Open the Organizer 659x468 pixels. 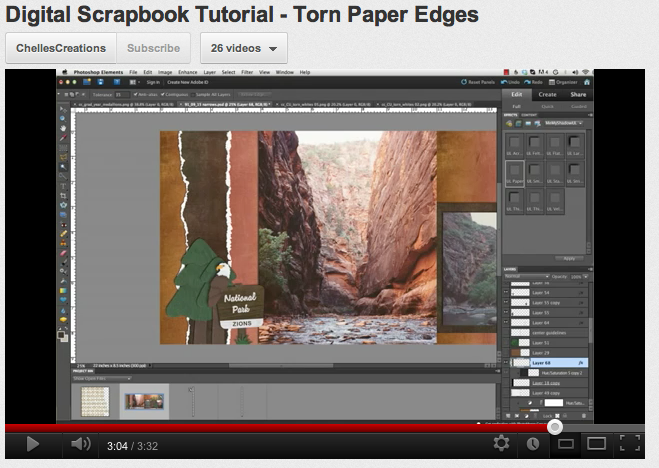pos(563,82)
